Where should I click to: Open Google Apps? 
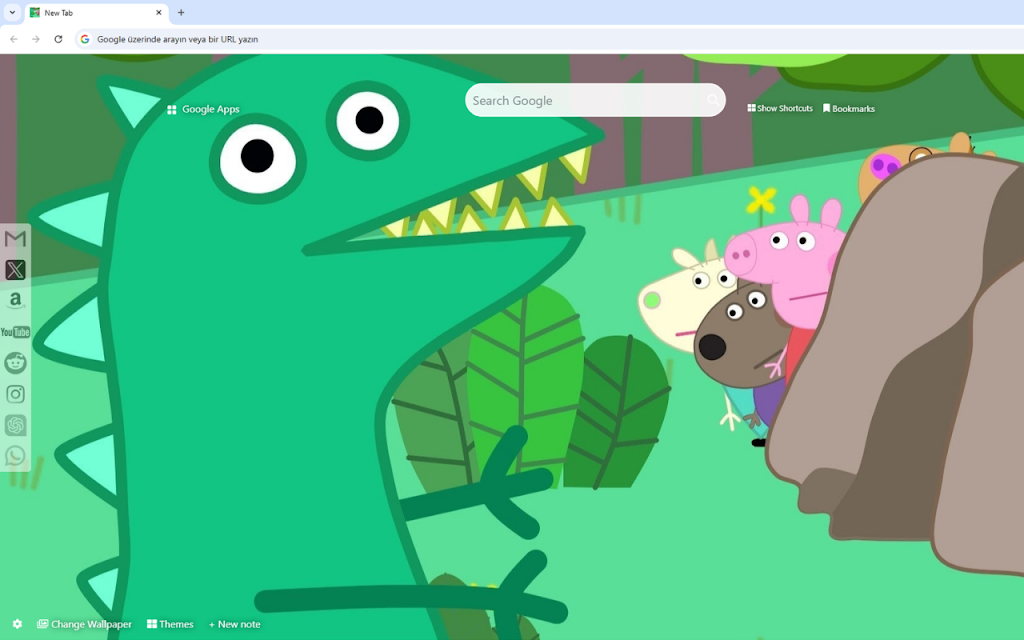(x=203, y=109)
